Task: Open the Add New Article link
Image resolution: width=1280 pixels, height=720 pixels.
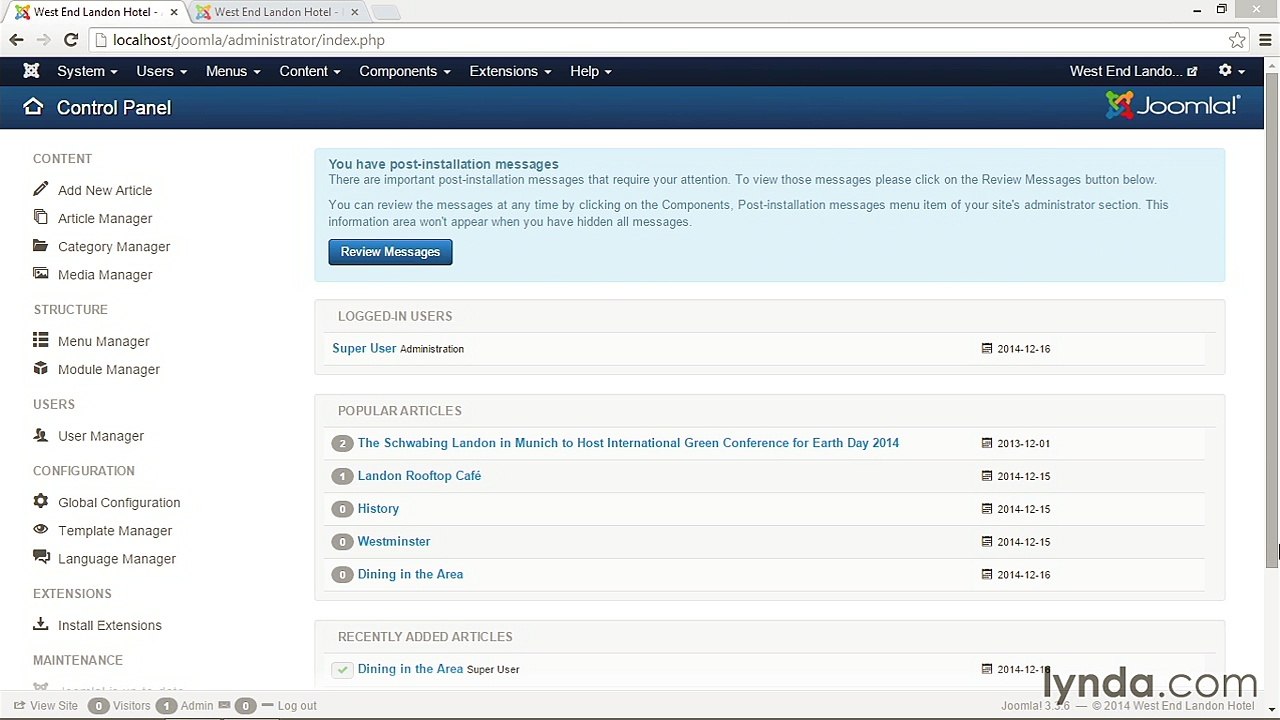Action: (x=105, y=190)
